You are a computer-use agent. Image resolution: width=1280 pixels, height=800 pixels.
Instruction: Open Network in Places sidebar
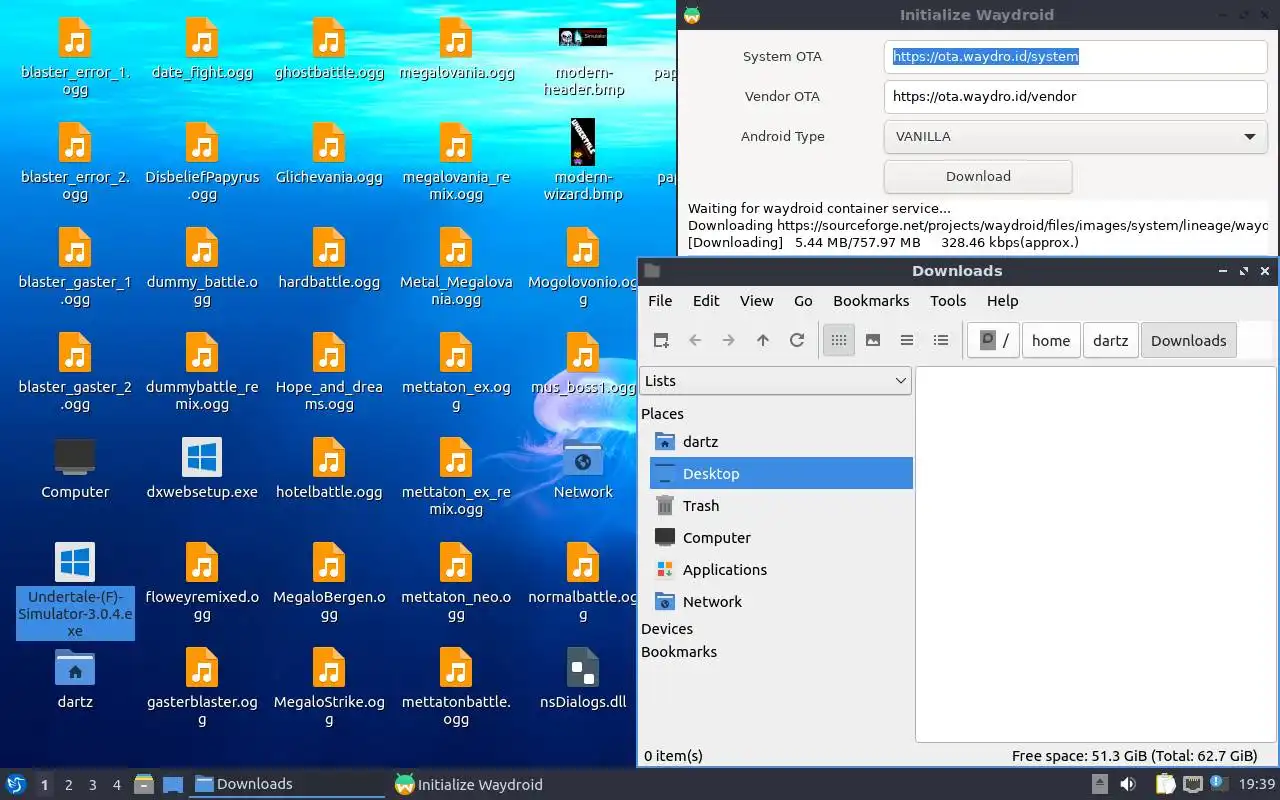coord(781,601)
